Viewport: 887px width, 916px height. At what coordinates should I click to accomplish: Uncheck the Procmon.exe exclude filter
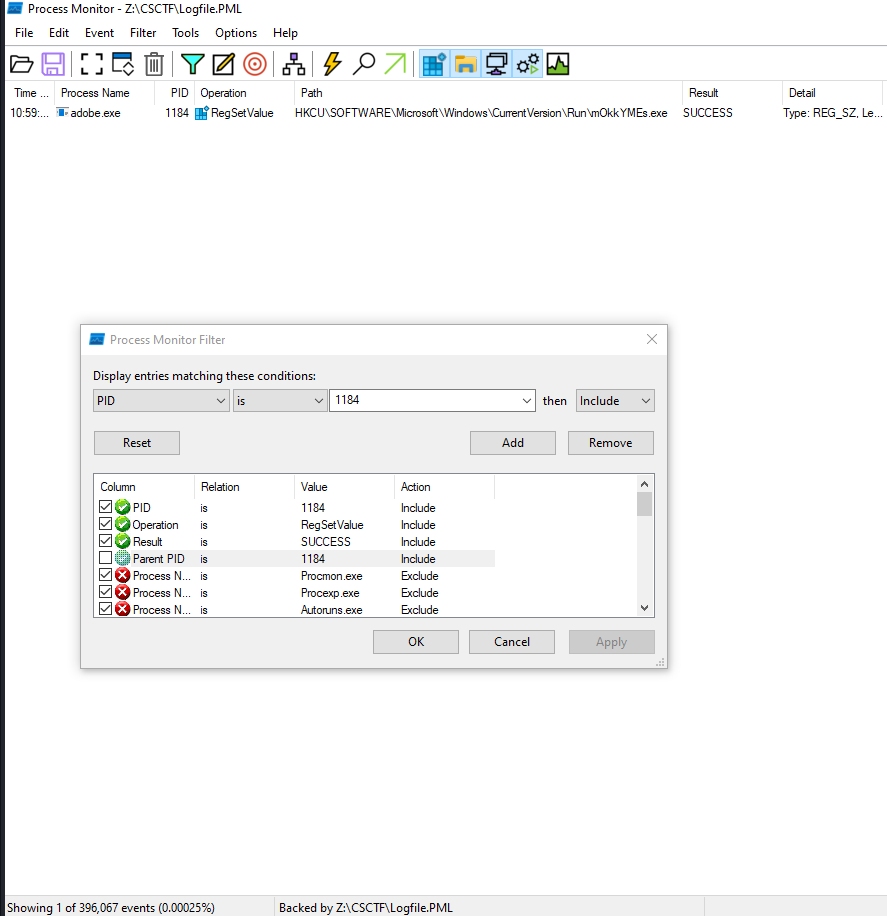tap(106, 576)
